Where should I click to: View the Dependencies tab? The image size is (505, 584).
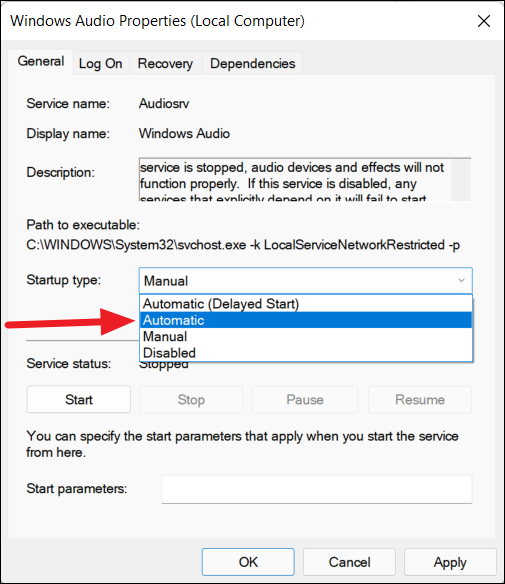252,64
